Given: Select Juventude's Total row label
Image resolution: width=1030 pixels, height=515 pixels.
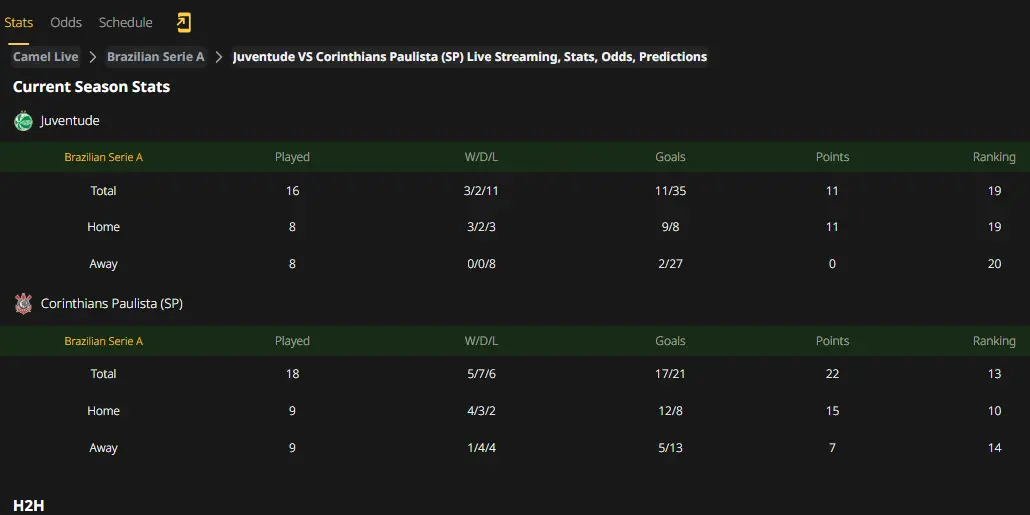Looking at the screenshot, I should [103, 190].
